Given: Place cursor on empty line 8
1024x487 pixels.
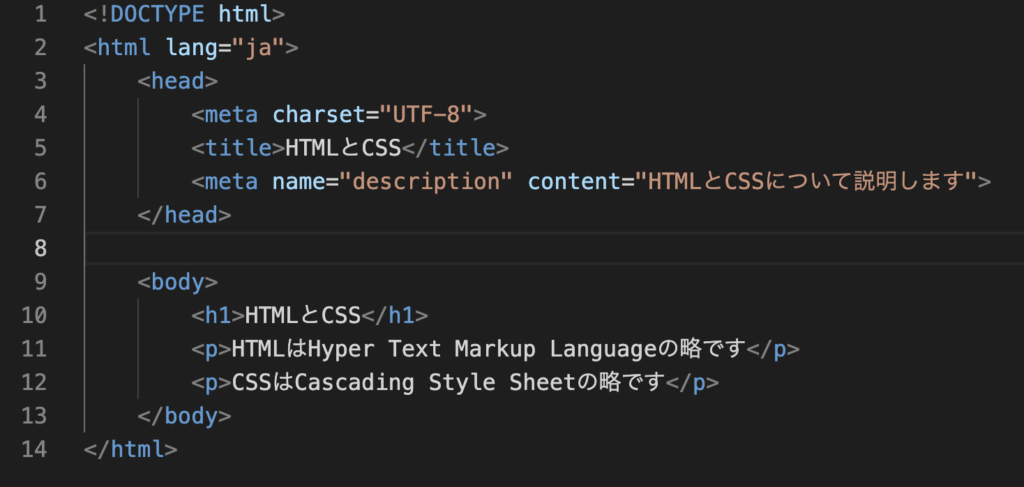Looking at the screenshot, I should click(x=400, y=247).
